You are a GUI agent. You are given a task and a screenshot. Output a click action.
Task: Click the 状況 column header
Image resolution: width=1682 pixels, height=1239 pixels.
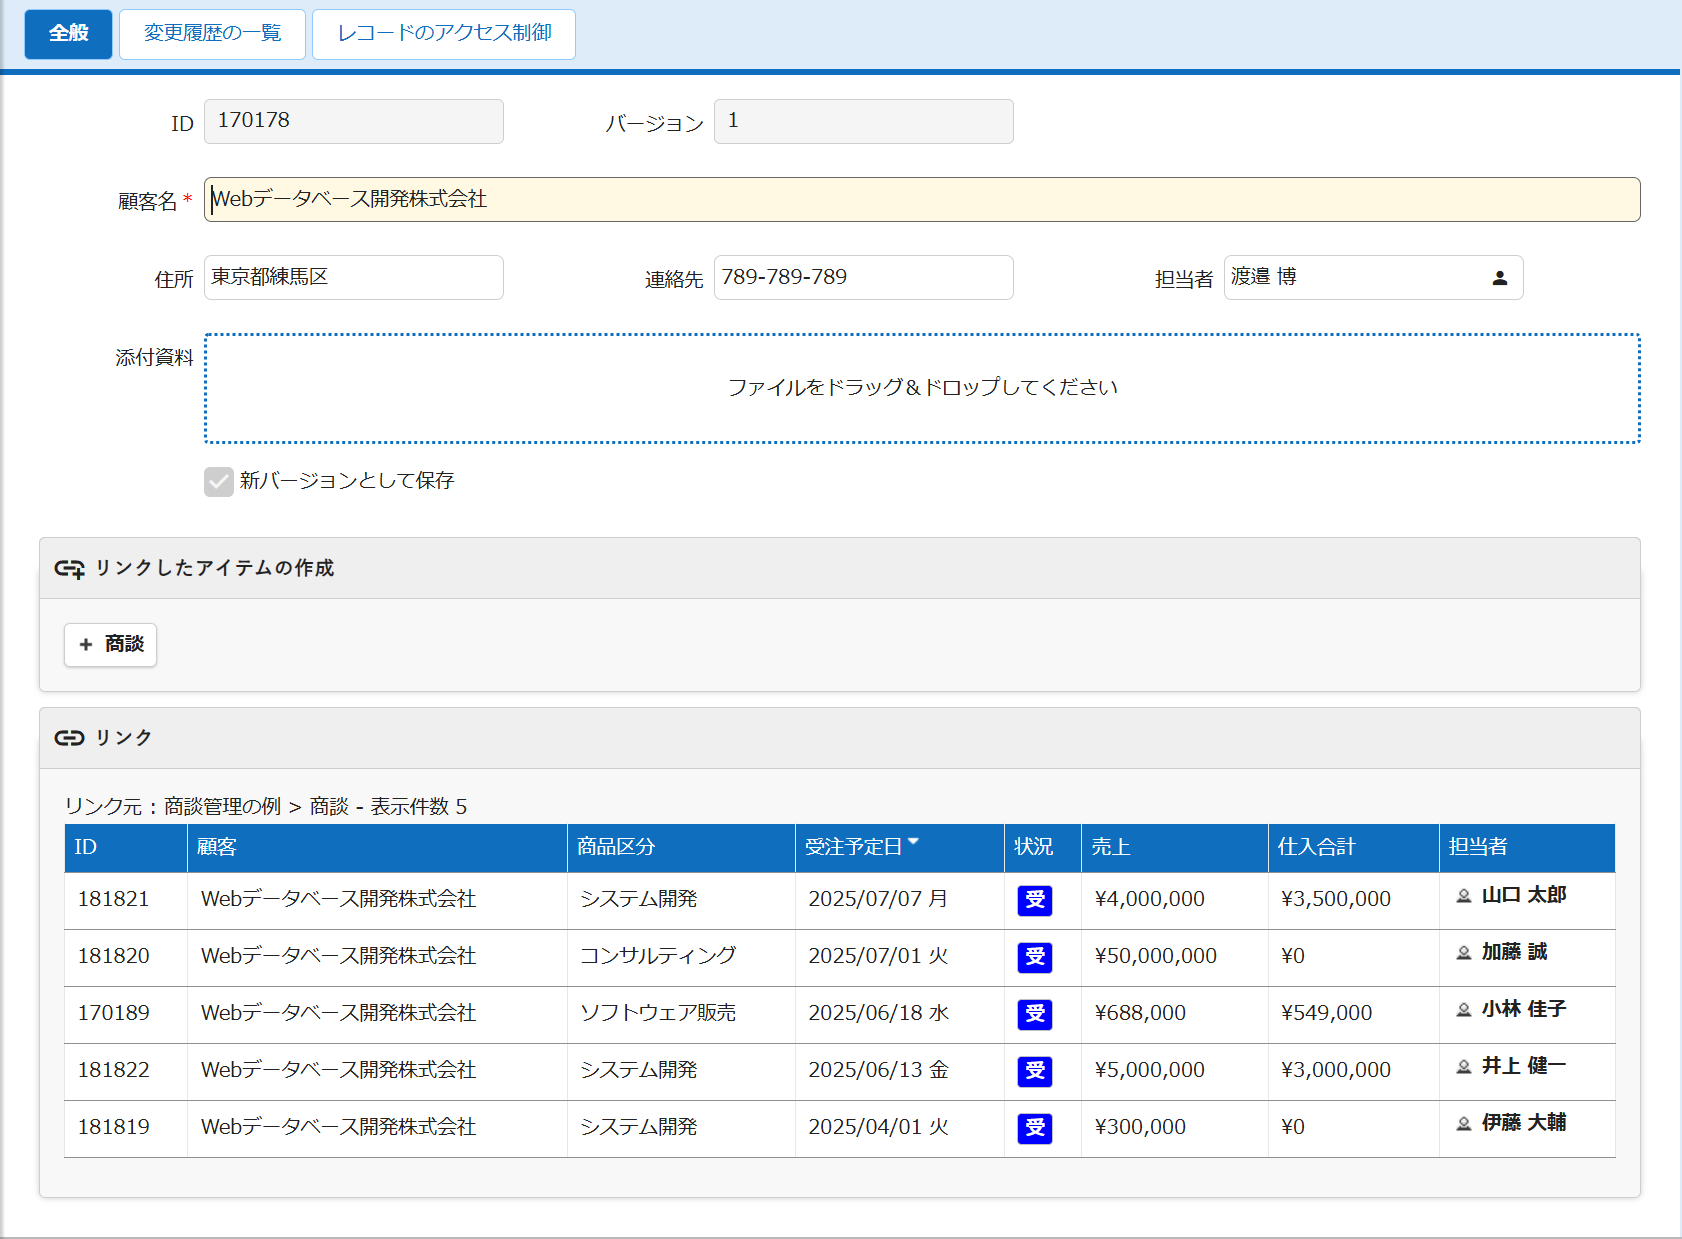click(x=1042, y=848)
